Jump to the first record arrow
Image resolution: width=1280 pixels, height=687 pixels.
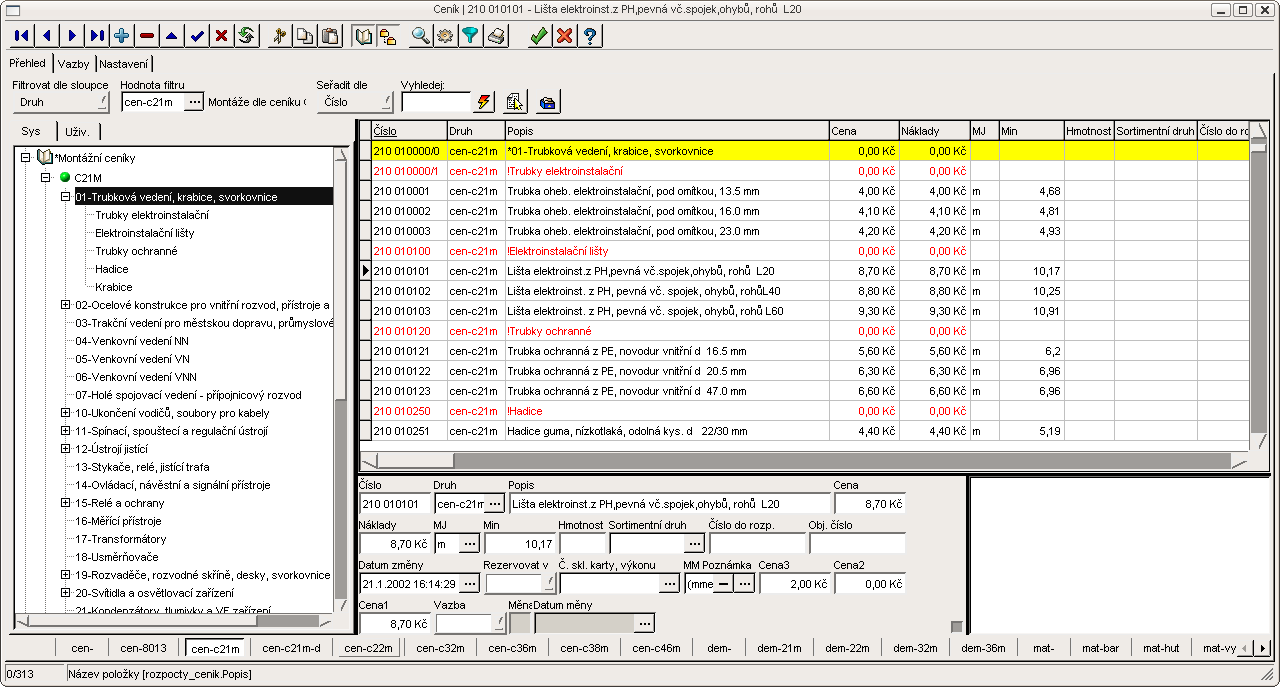click(x=21, y=36)
